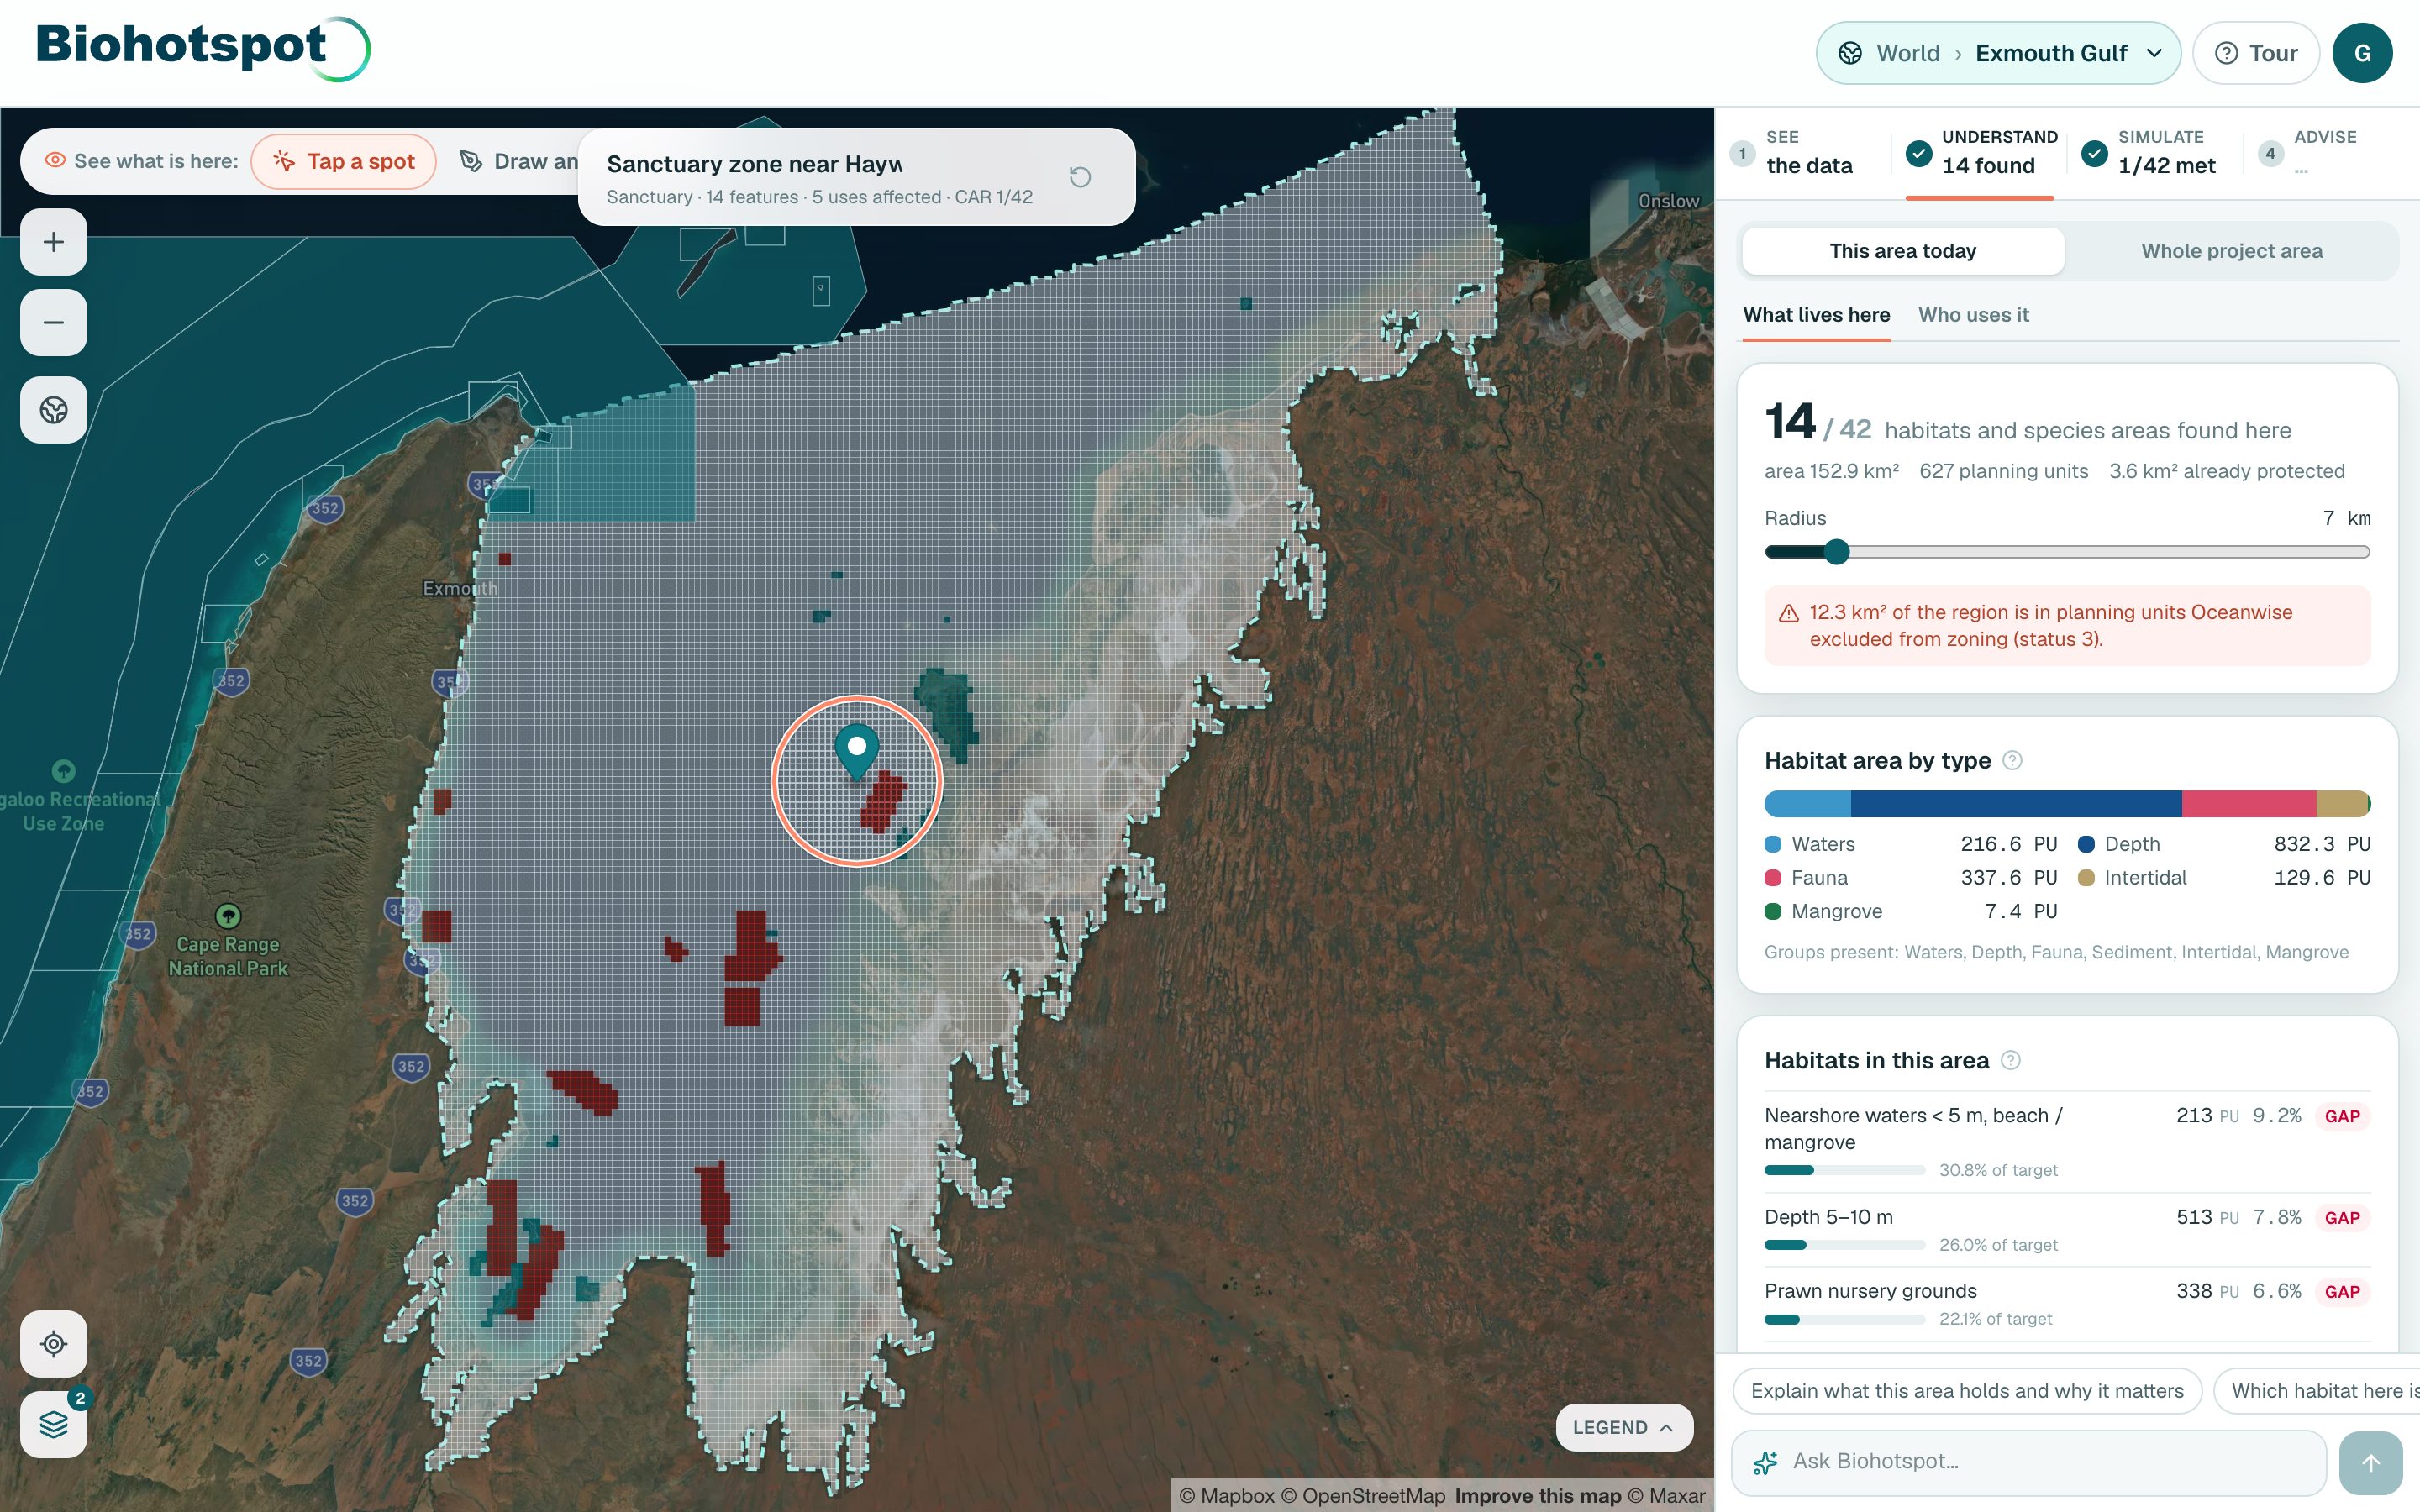Reset the sanctuary zone selection
2420x1512 pixels.
click(1080, 177)
